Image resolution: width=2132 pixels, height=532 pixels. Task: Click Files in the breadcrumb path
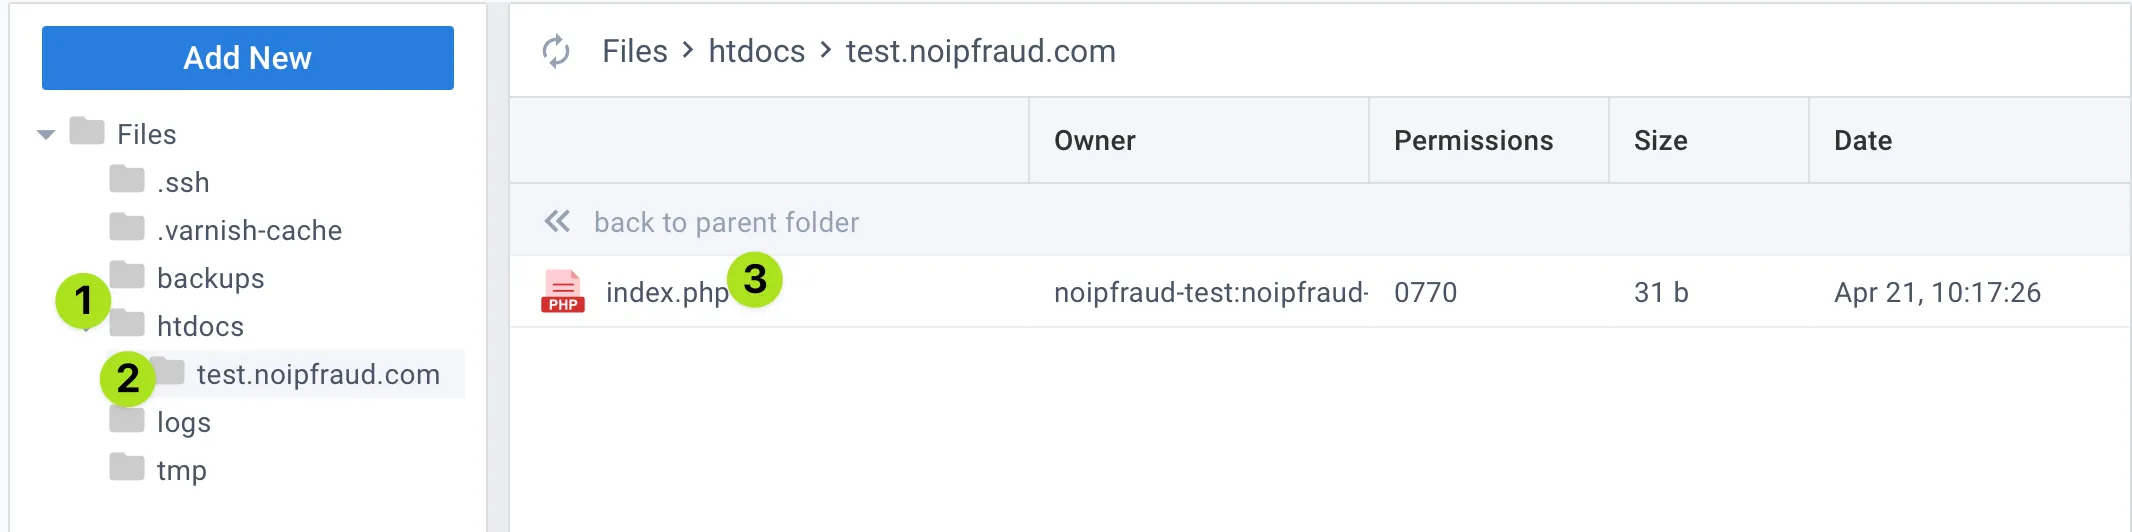click(x=635, y=51)
